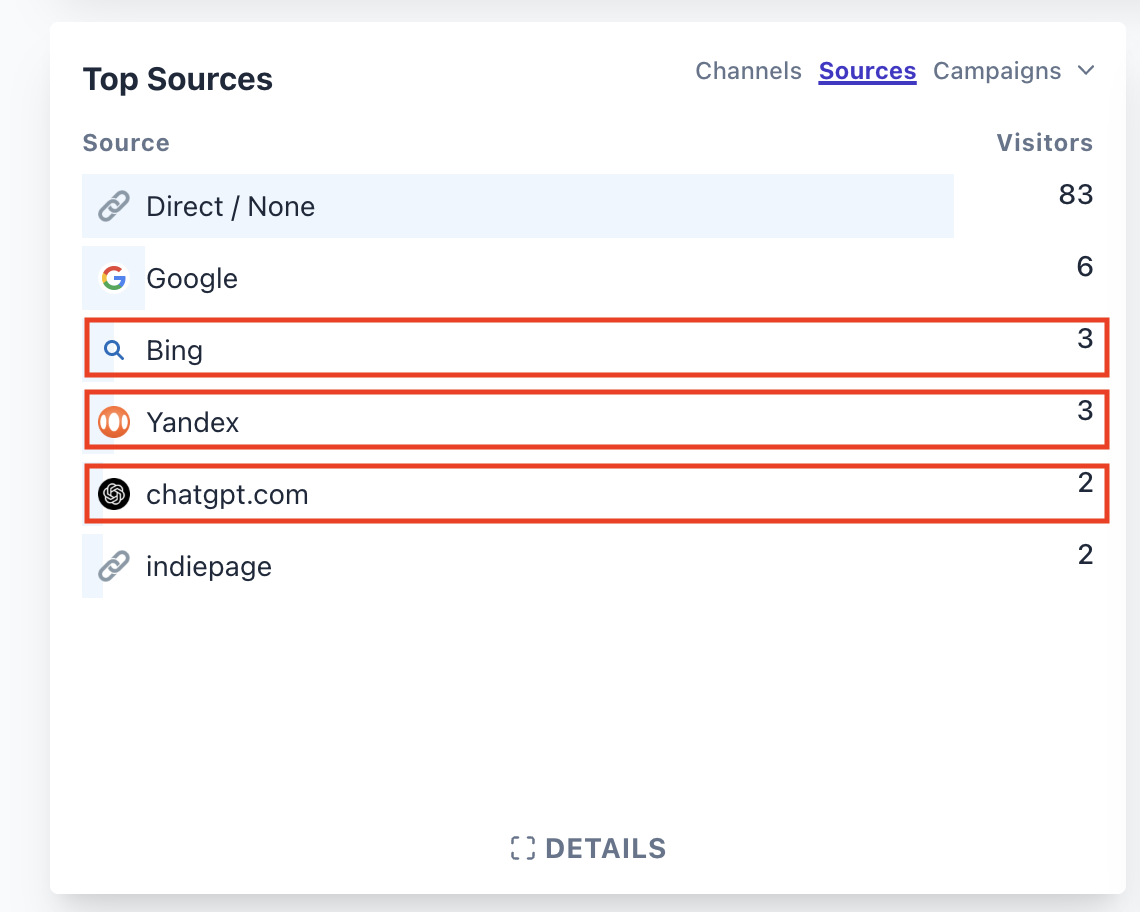Click the indiepage link icon

(114, 566)
